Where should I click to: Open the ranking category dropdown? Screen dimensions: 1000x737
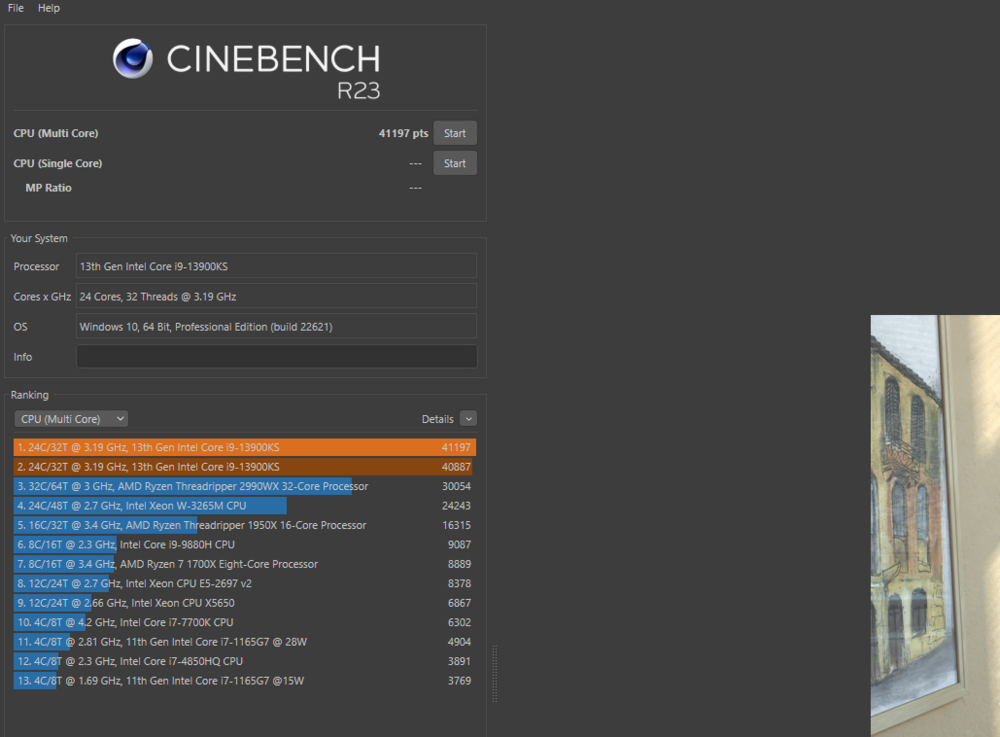tap(70, 419)
